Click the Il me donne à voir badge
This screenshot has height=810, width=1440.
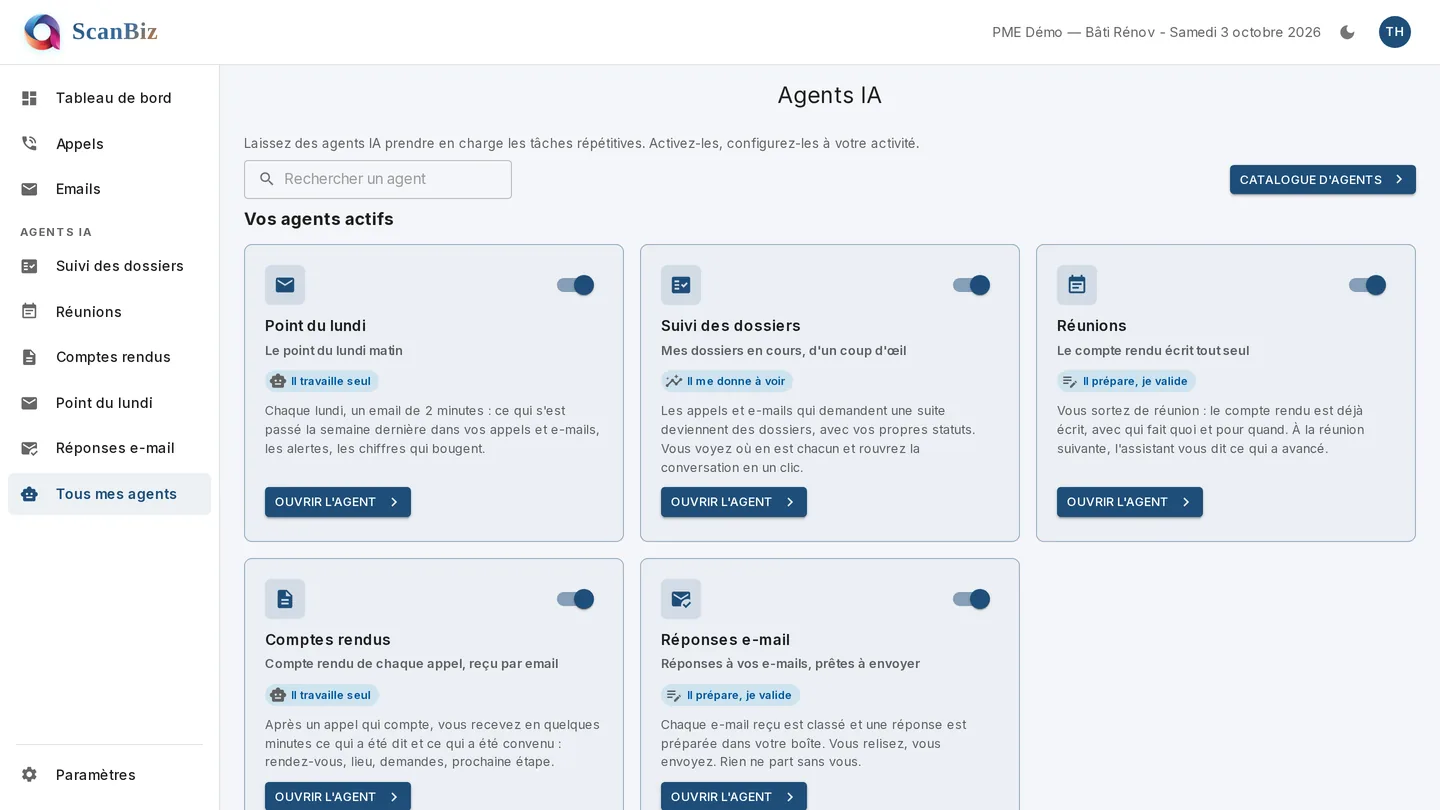pos(727,381)
